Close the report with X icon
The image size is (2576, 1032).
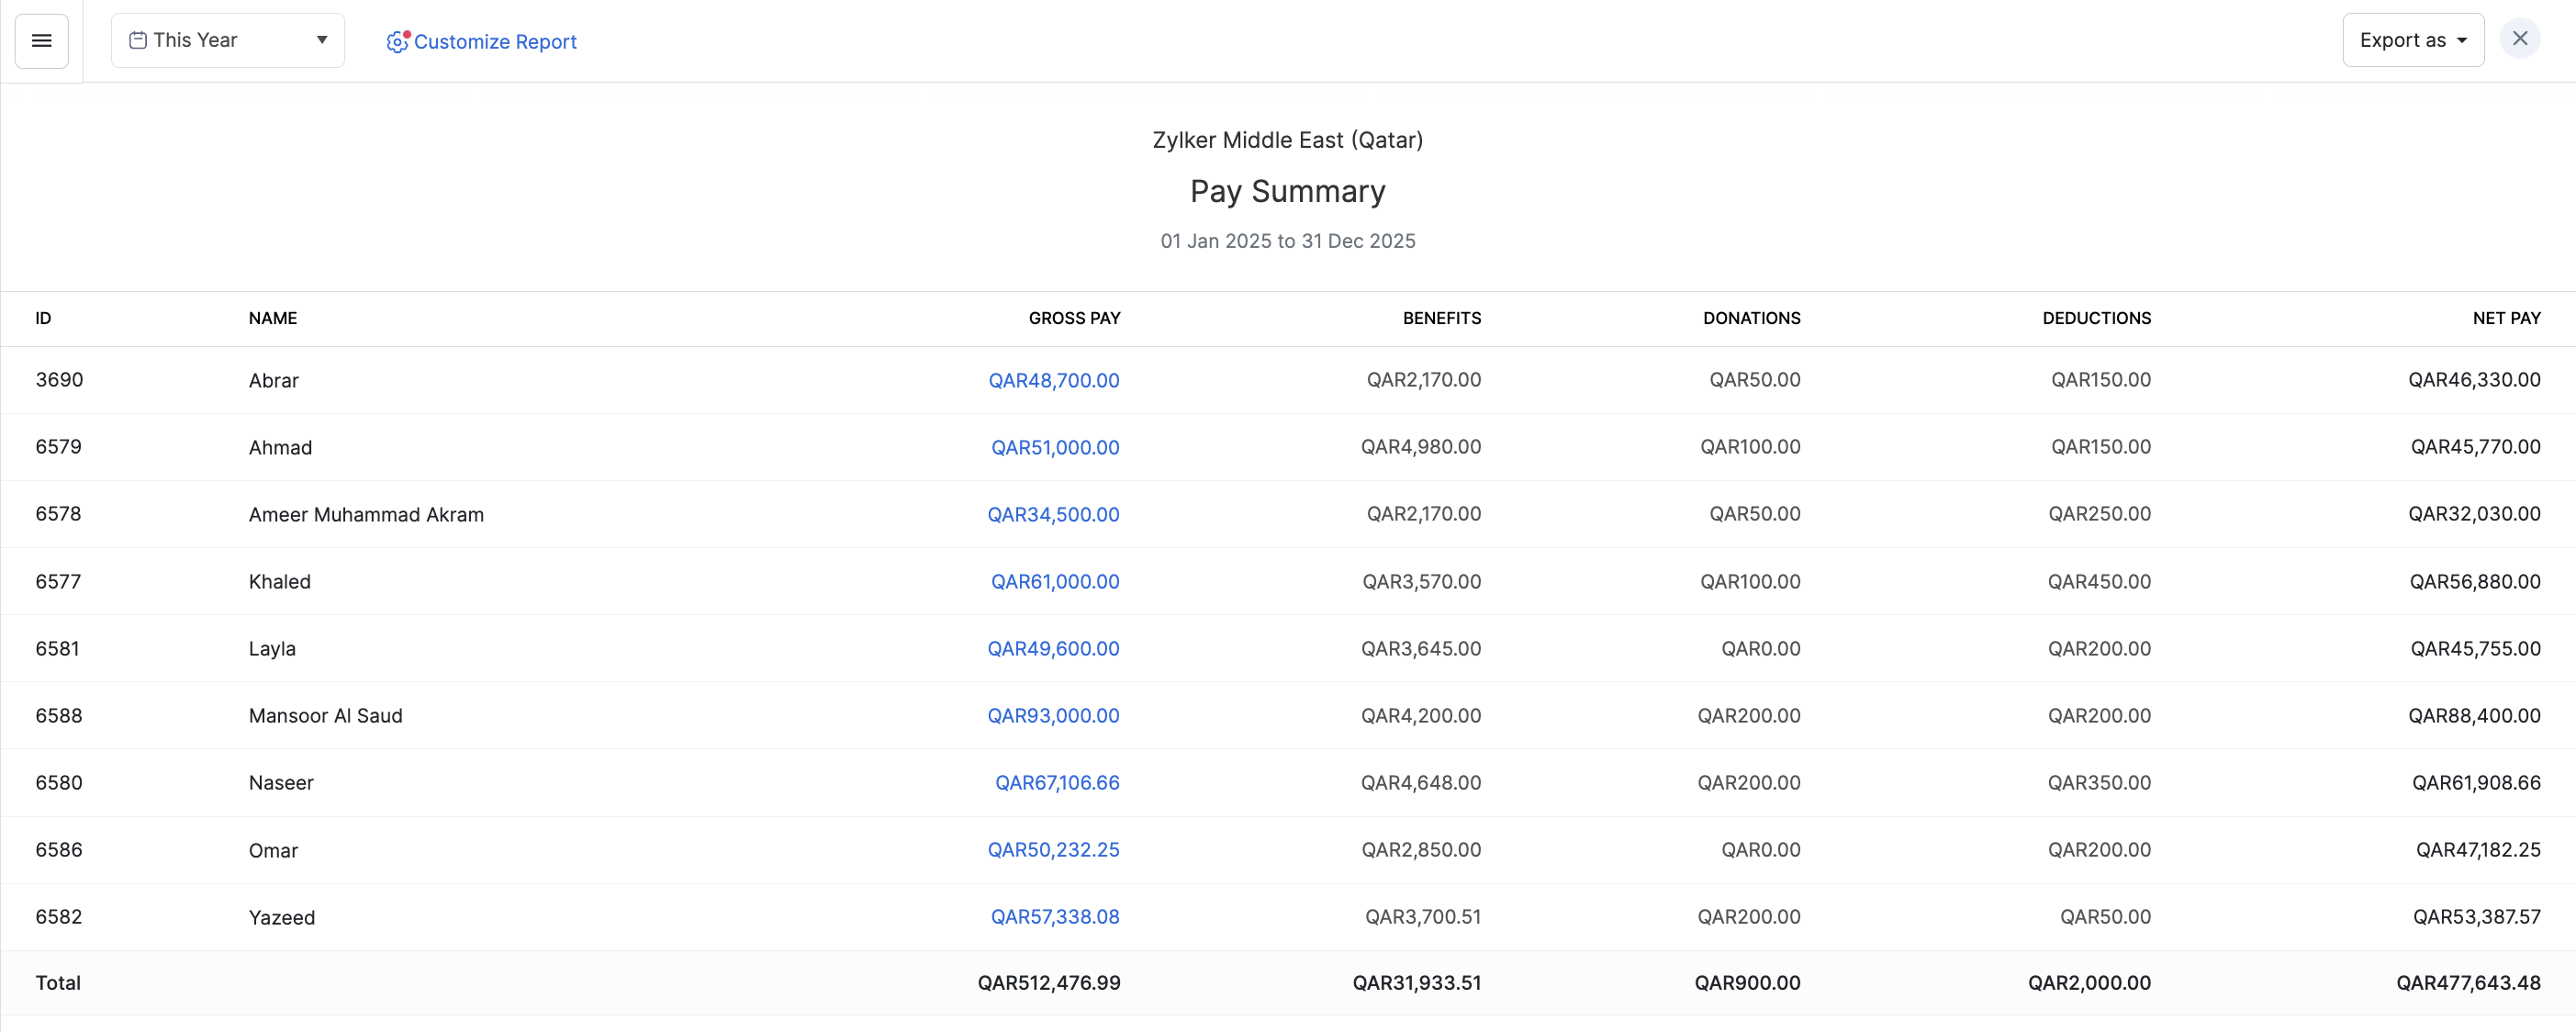[x=2519, y=39]
